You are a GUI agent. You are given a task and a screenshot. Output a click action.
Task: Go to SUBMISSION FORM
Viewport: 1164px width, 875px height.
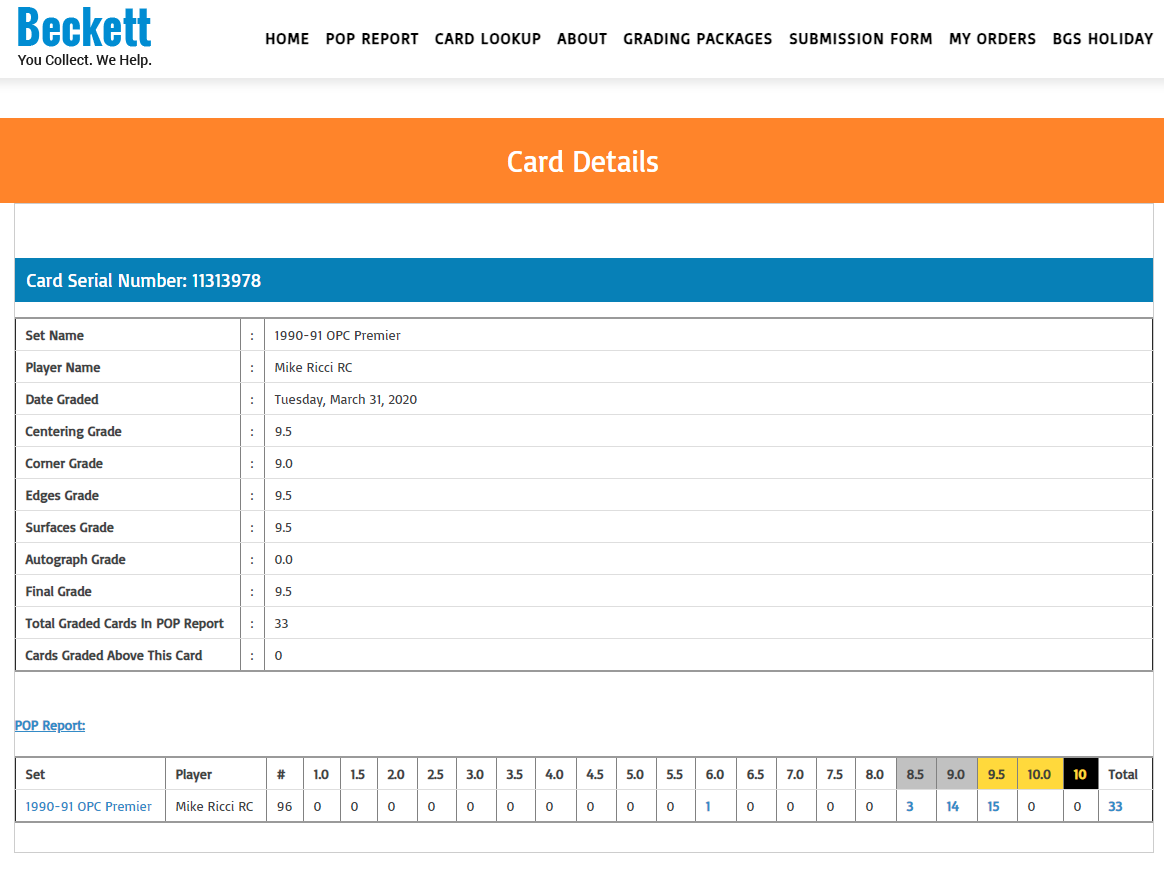tap(860, 39)
